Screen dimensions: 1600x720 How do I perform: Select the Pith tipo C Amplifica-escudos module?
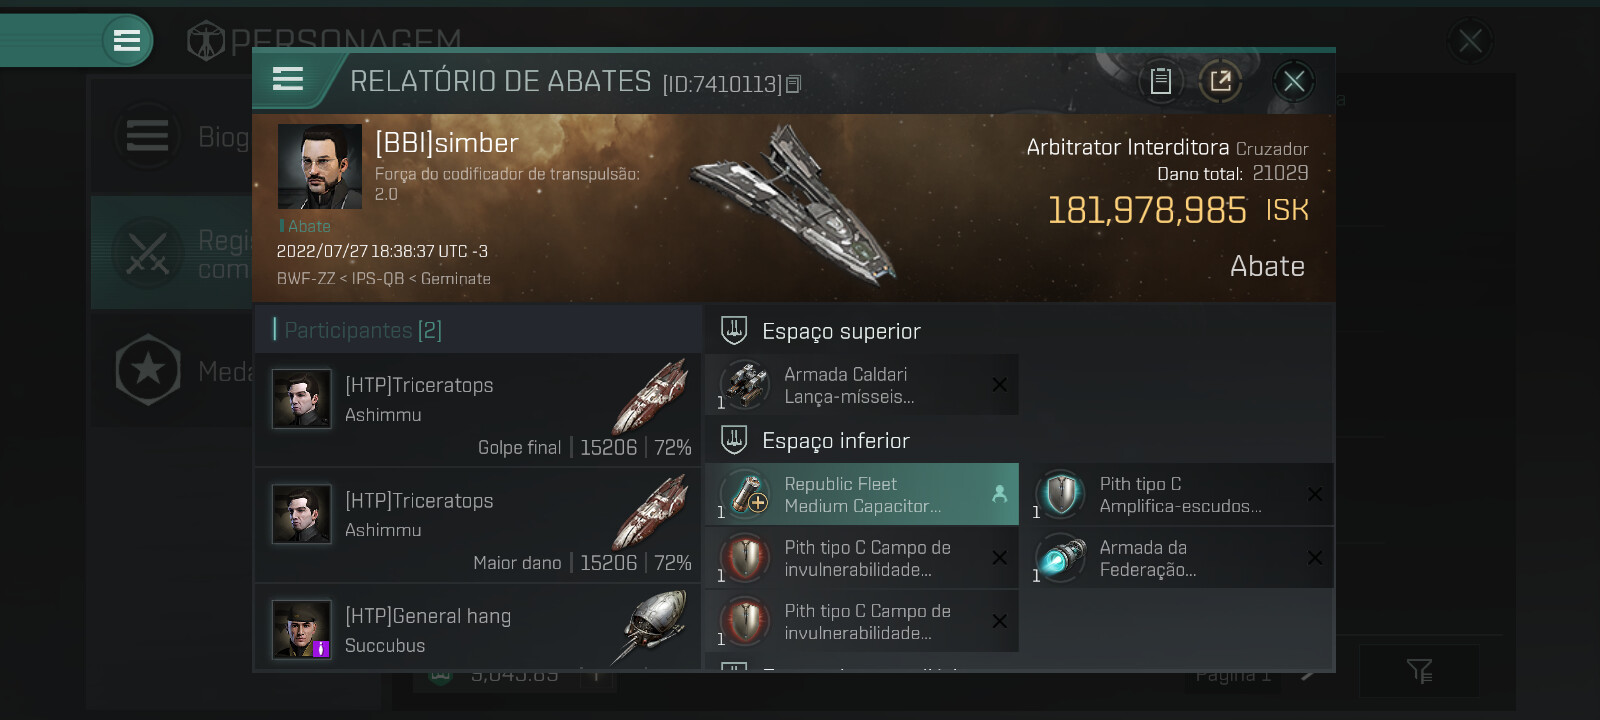click(1178, 494)
